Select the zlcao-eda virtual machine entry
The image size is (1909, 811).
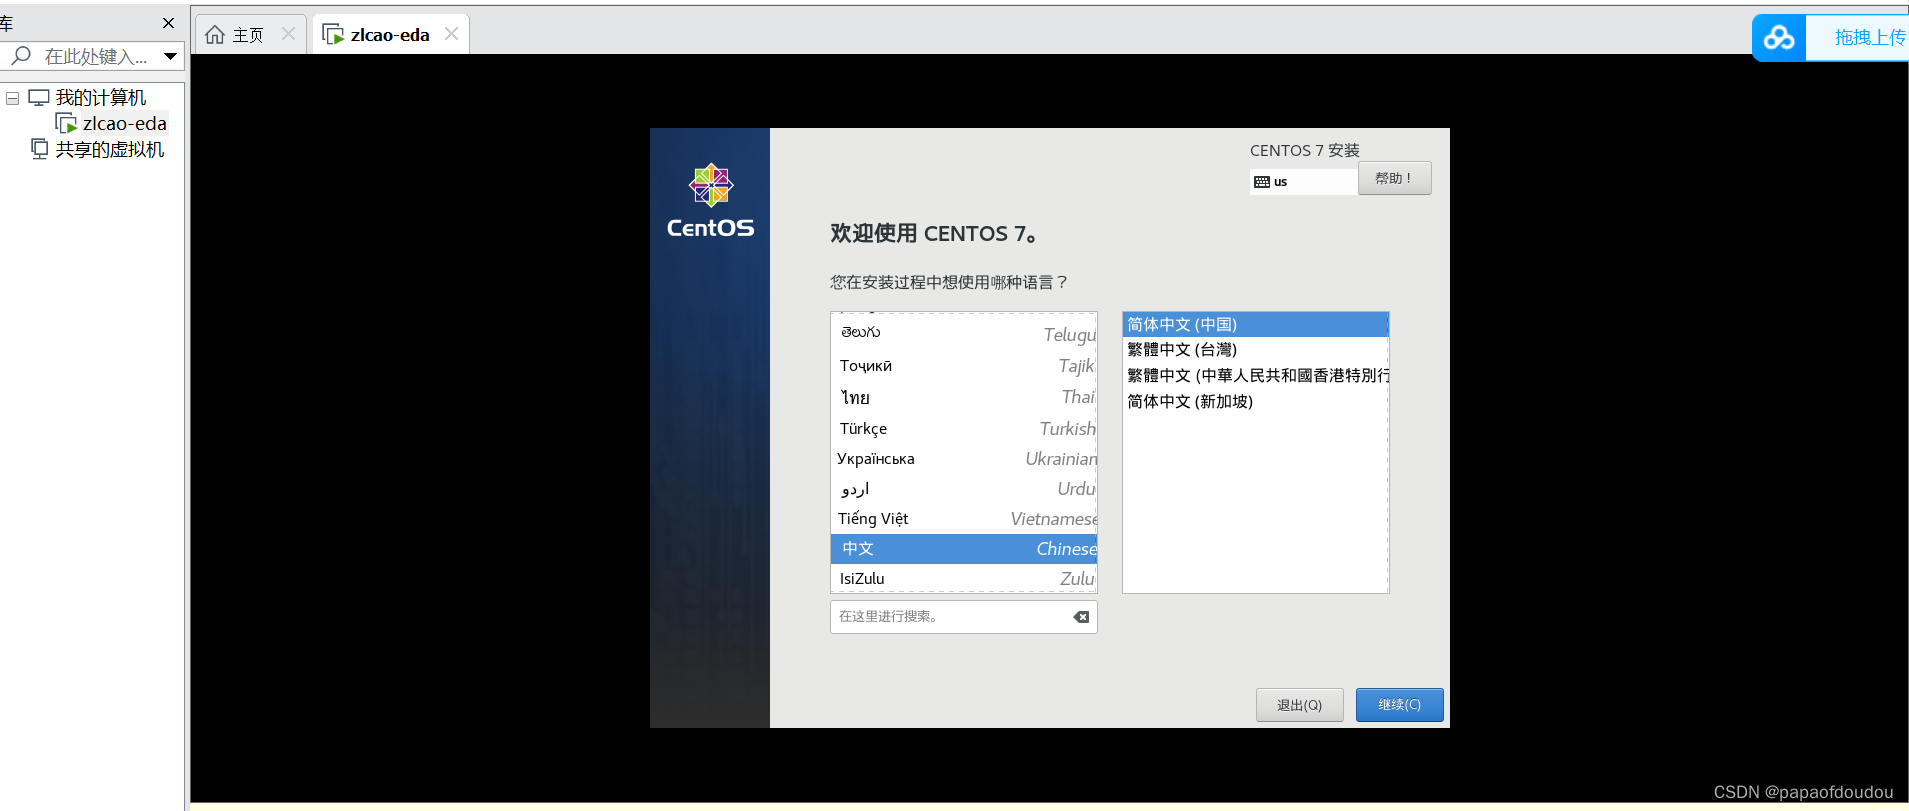tap(124, 124)
